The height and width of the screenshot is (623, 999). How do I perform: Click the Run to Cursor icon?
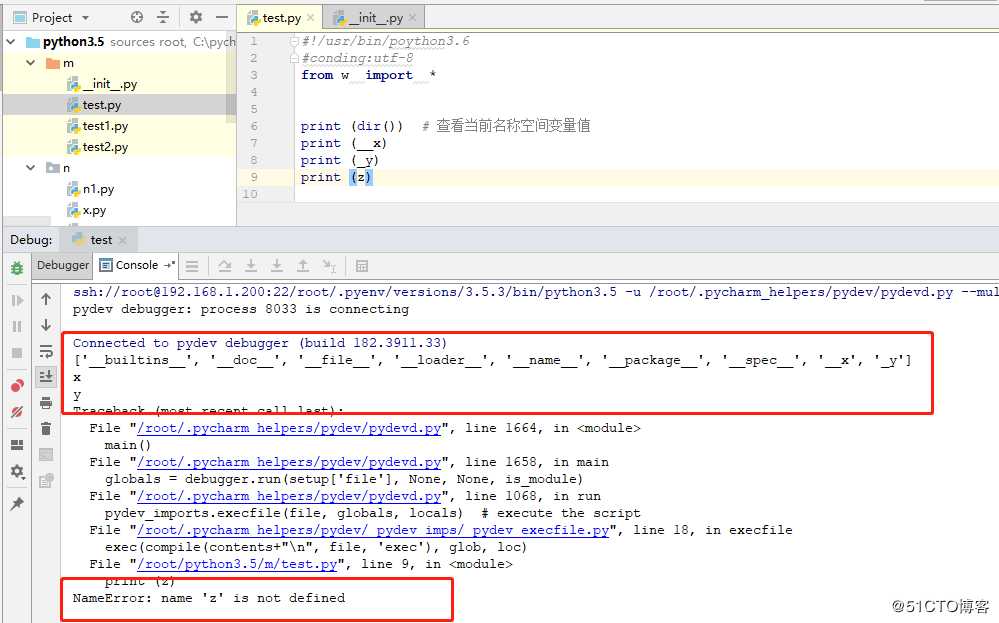coord(329,266)
